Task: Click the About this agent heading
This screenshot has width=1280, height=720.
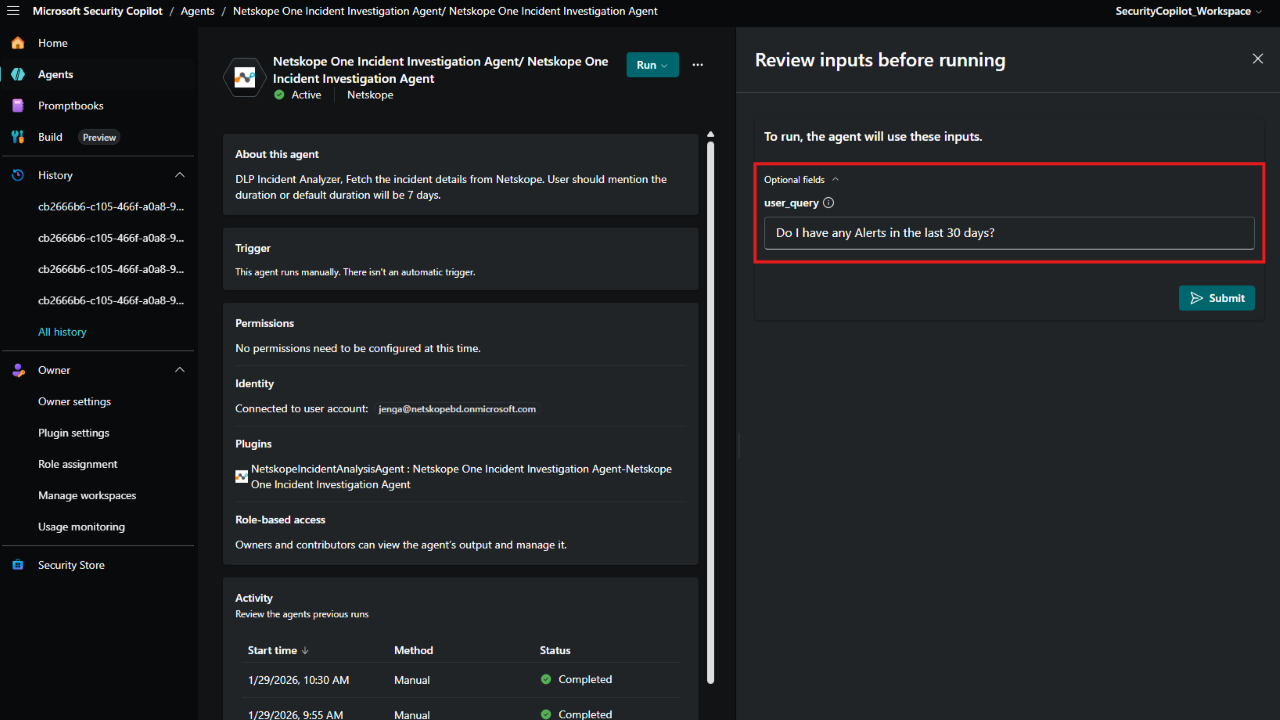Action: pyautogui.click(x=277, y=154)
